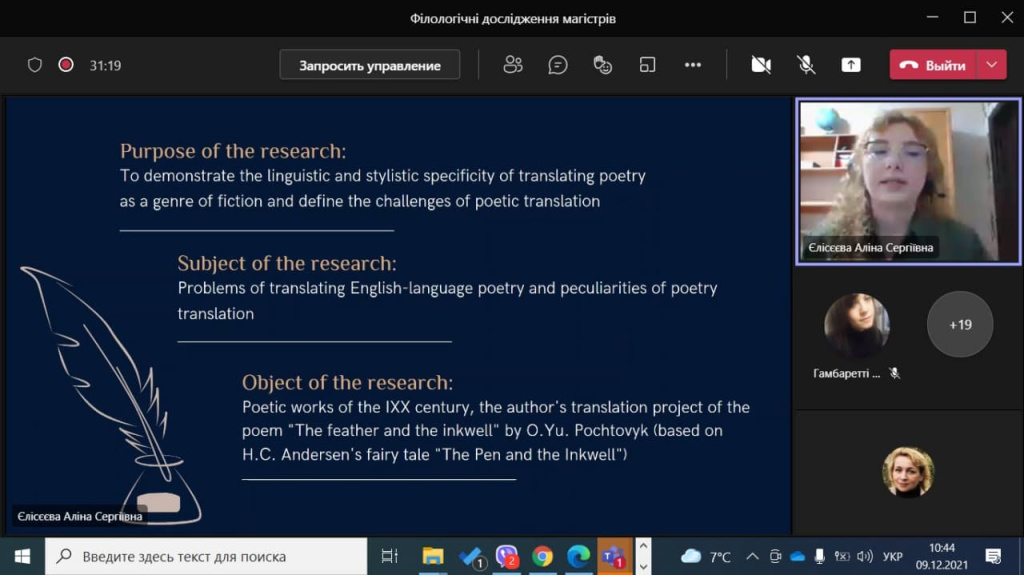Image resolution: width=1024 pixels, height=575 pixels.
Task: Expand the +19 more participants bubble
Action: click(960, 324)
